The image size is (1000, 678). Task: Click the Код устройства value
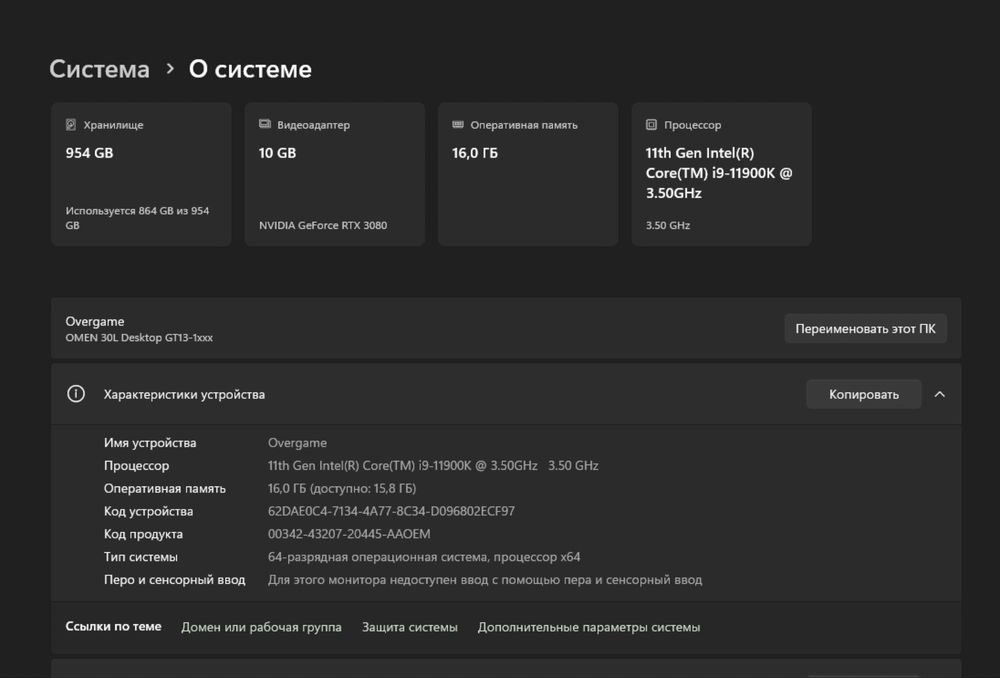391,511
